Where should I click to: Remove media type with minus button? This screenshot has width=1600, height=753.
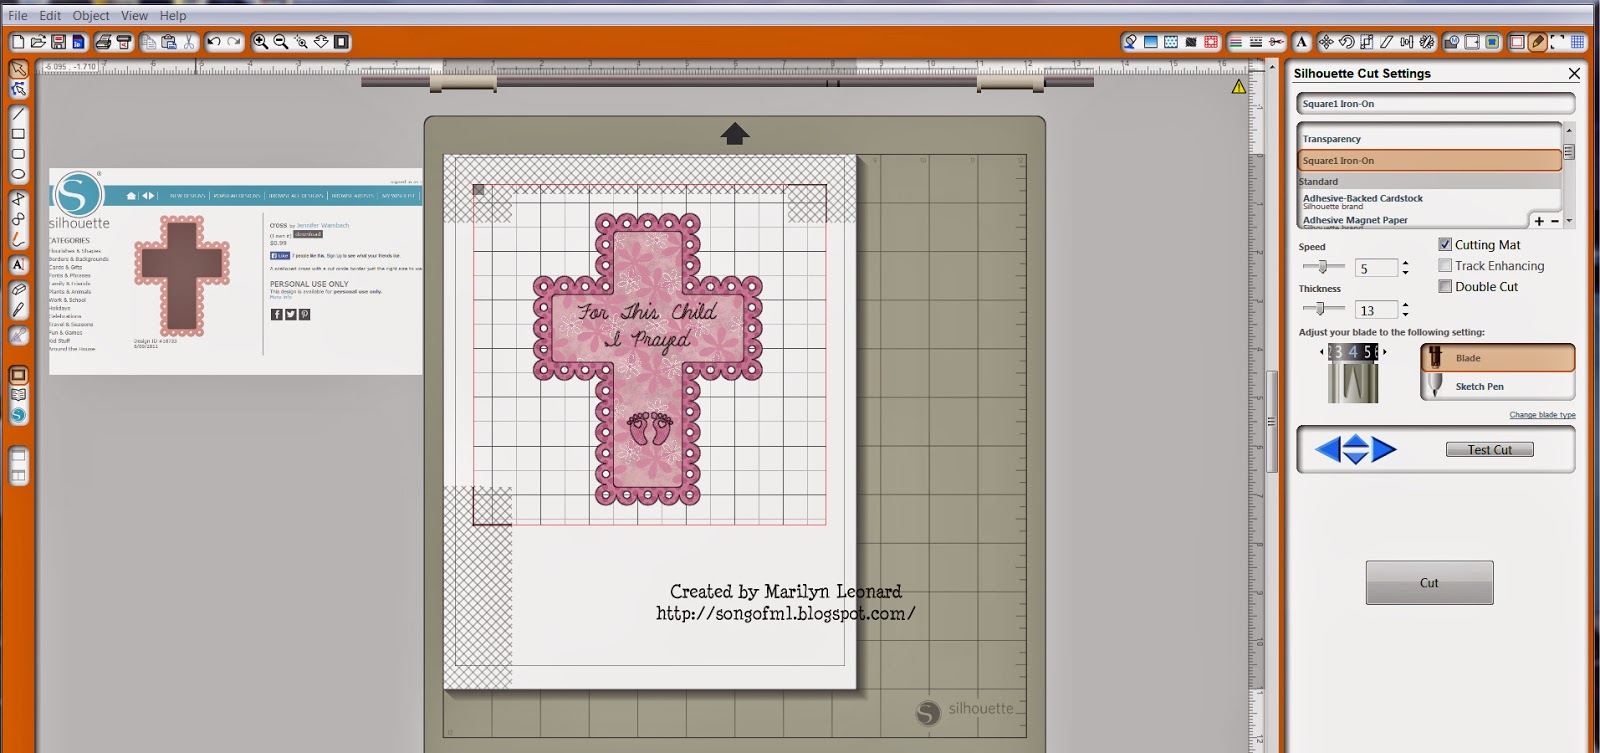[1554, 221]
